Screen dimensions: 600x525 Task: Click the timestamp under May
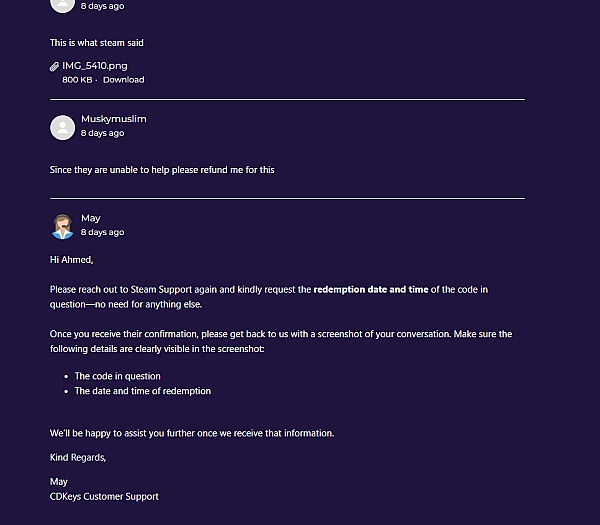pos(102,232)
